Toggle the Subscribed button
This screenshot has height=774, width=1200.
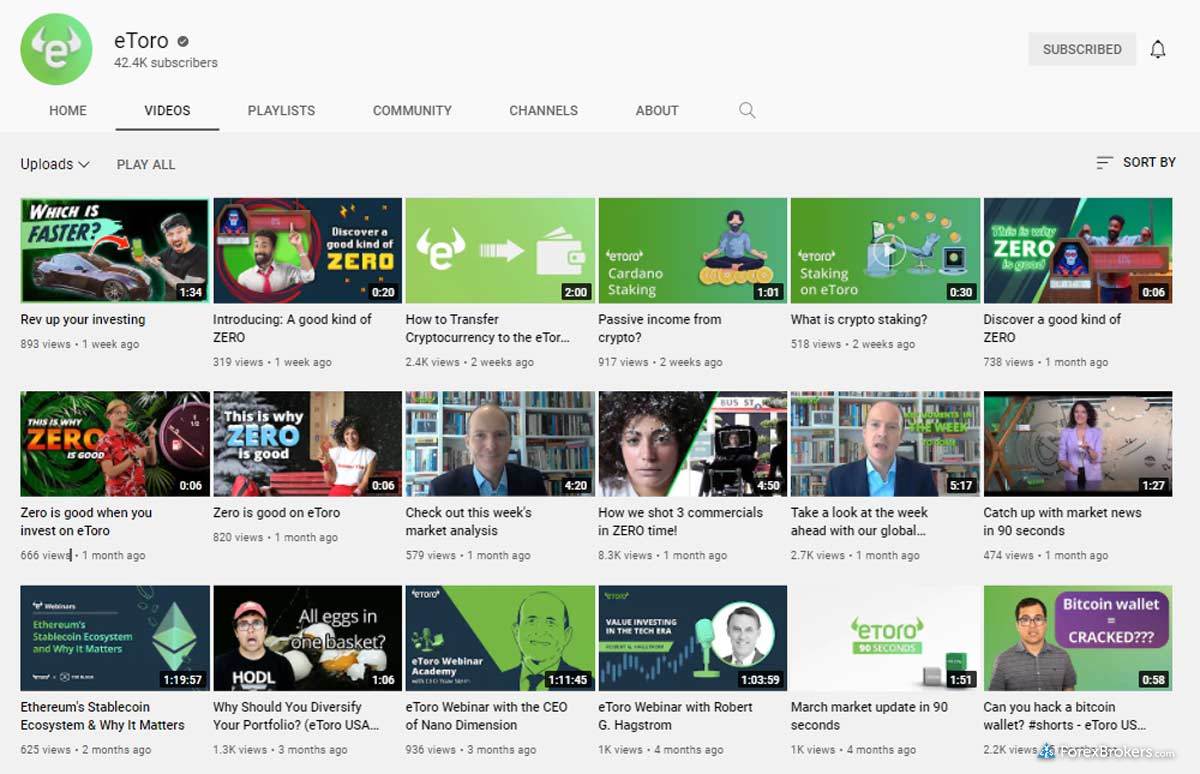point(1081,49)
